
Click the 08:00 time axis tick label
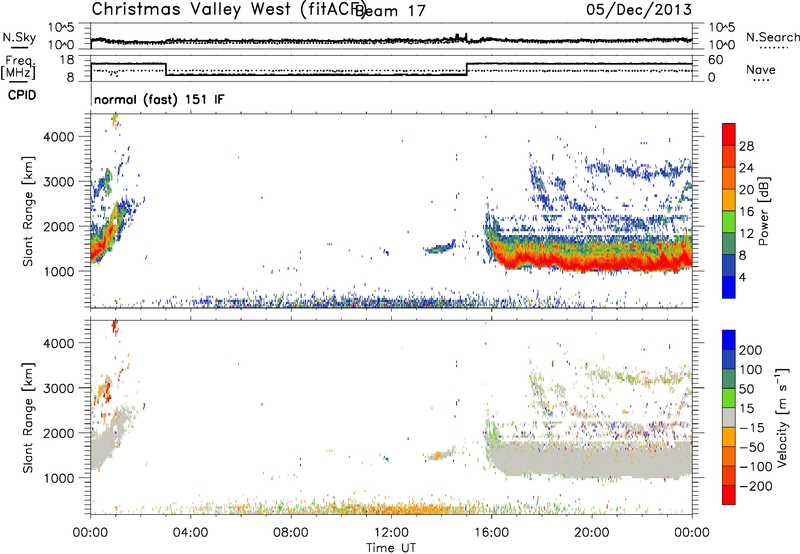pyautogui.click(x=291, y=532)
